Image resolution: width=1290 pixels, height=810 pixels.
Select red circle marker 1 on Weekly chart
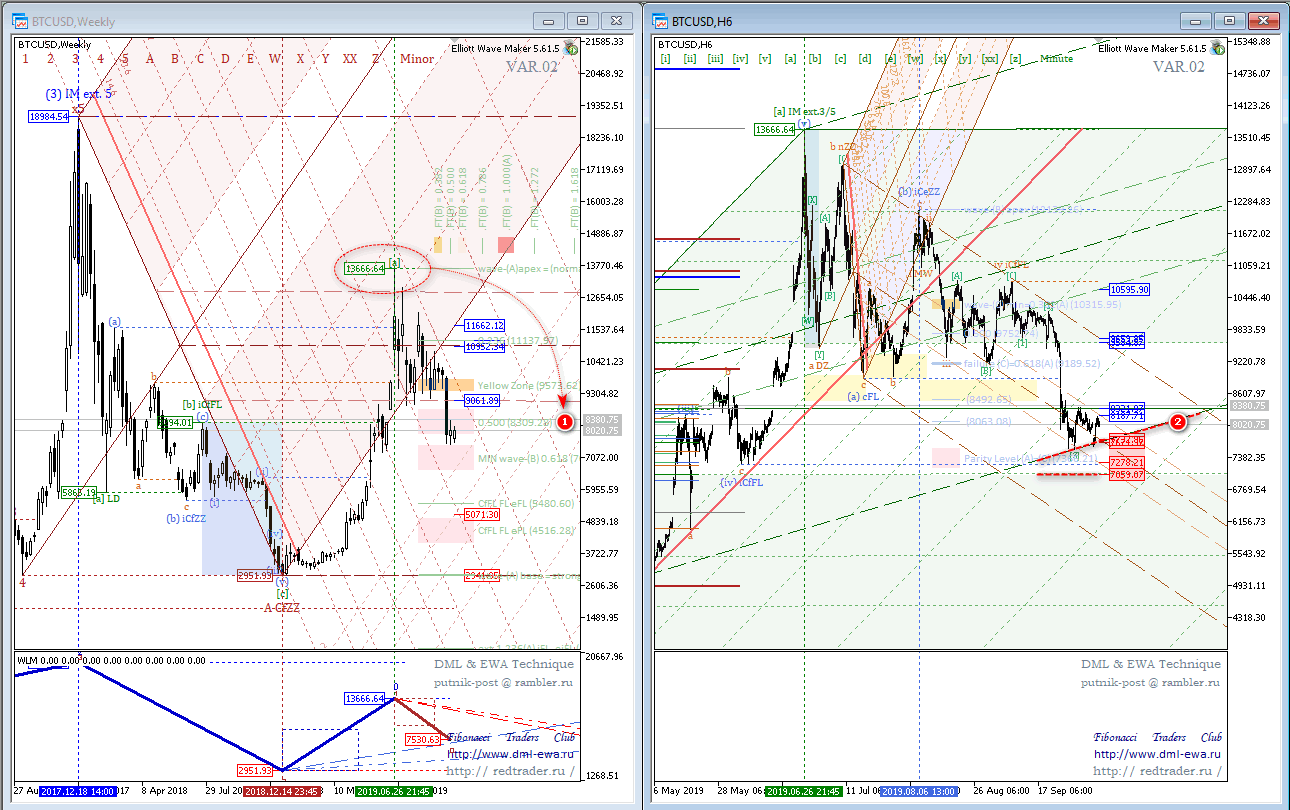click(564, 422)
